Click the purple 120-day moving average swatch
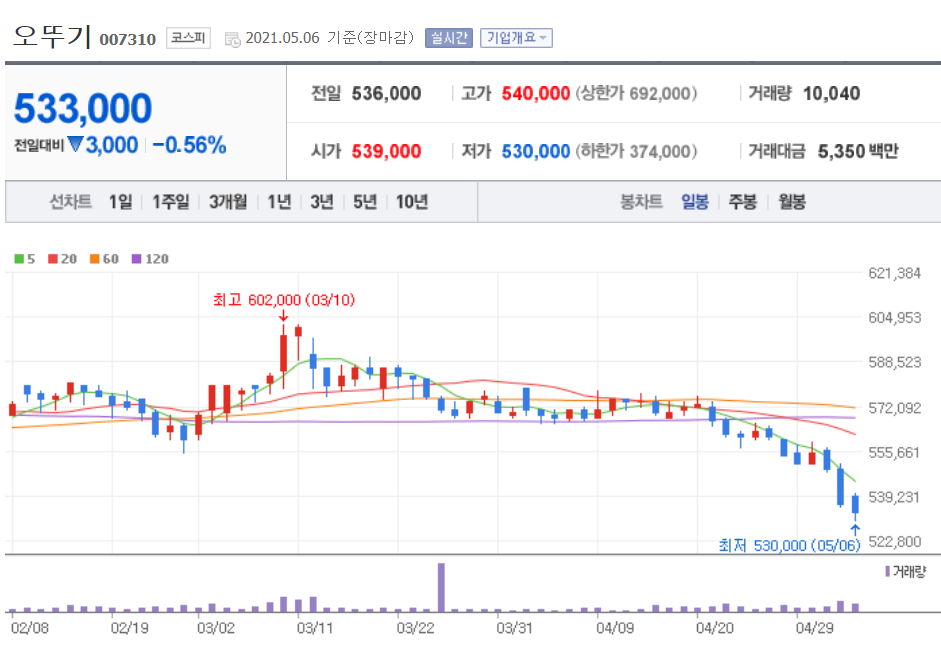 tap(136, 259)
